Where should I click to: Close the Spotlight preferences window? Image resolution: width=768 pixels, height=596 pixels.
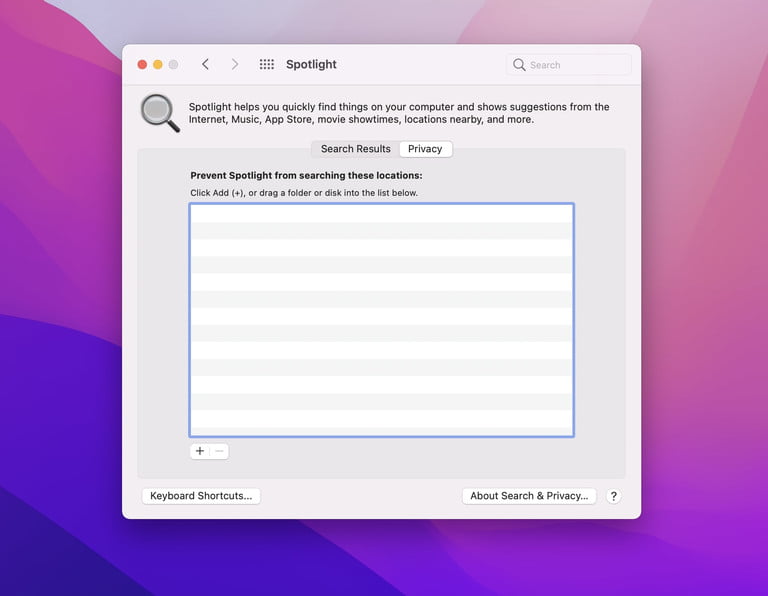click(x=142, y=65)
